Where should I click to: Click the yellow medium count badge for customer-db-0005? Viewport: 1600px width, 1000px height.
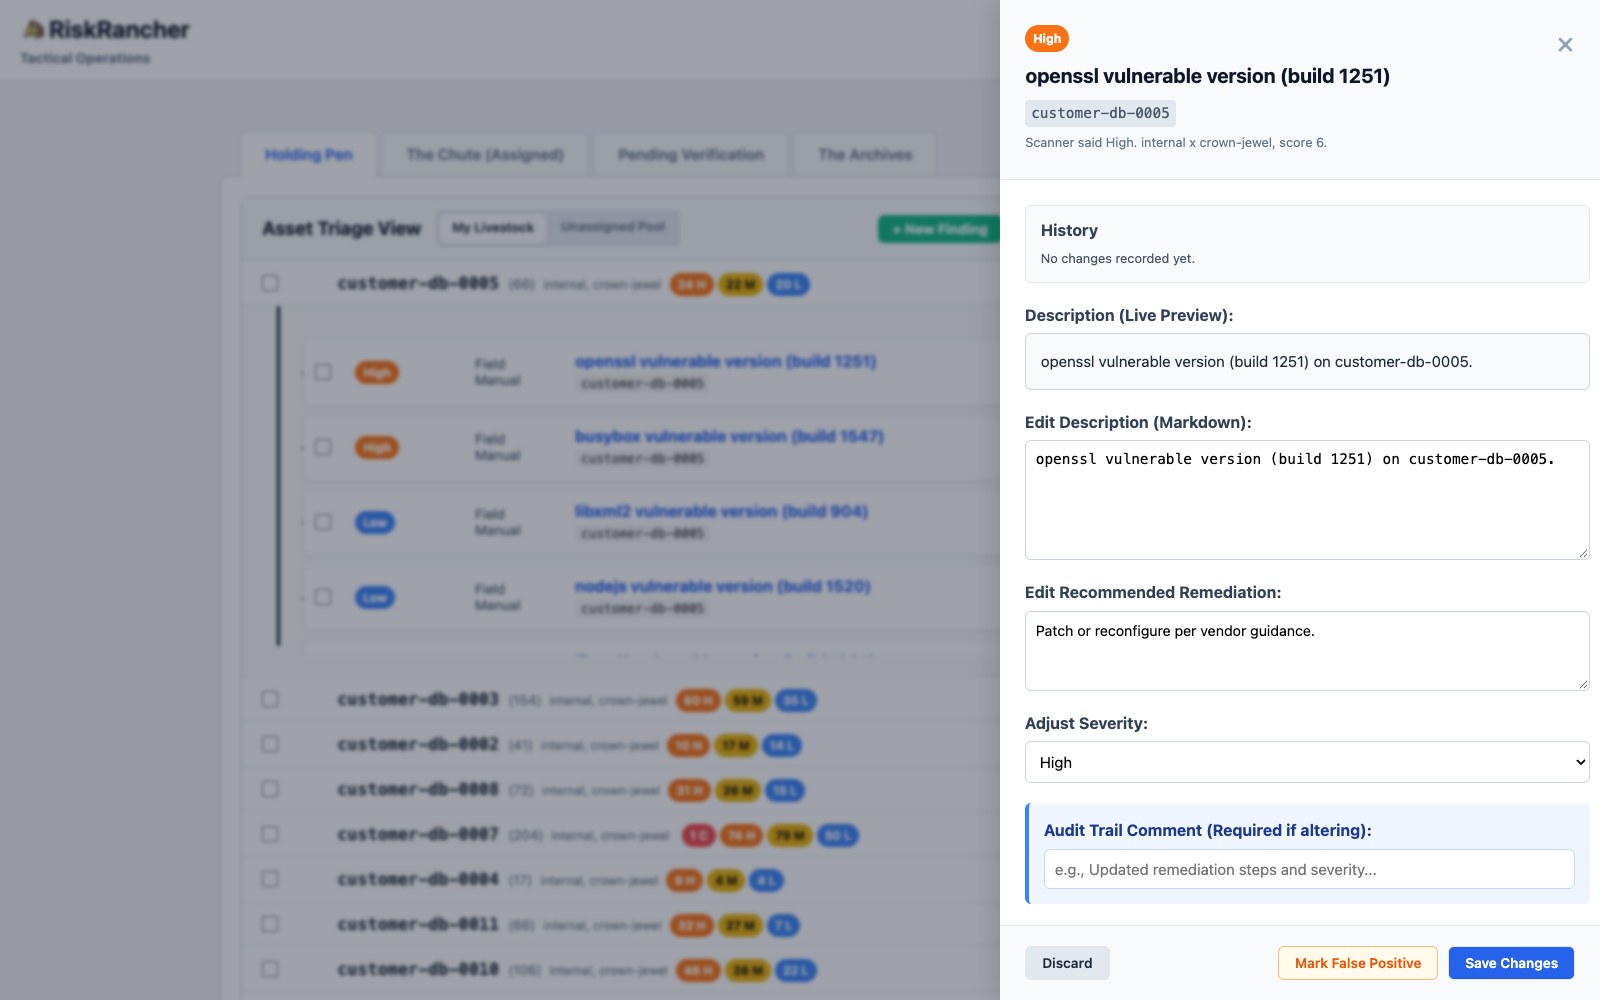[740, 285]
